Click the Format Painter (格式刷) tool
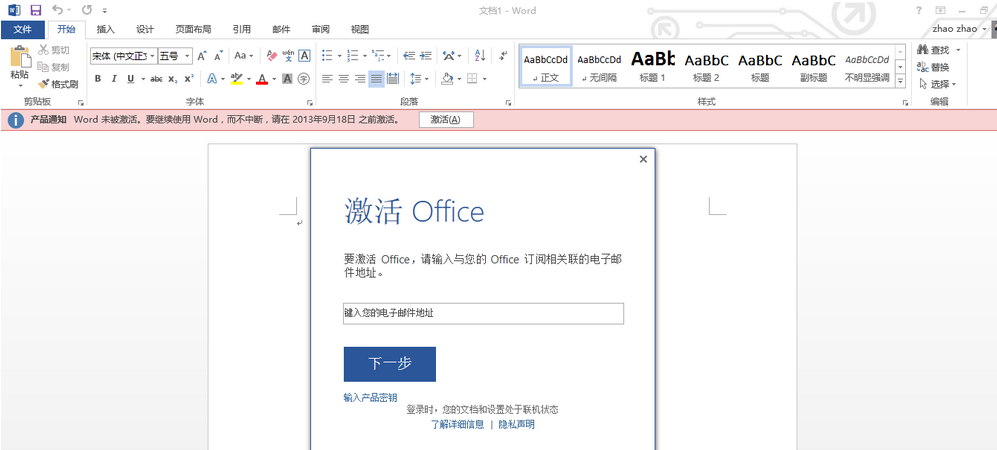Screen dimensions: 997x450 [x=58, y=84]
